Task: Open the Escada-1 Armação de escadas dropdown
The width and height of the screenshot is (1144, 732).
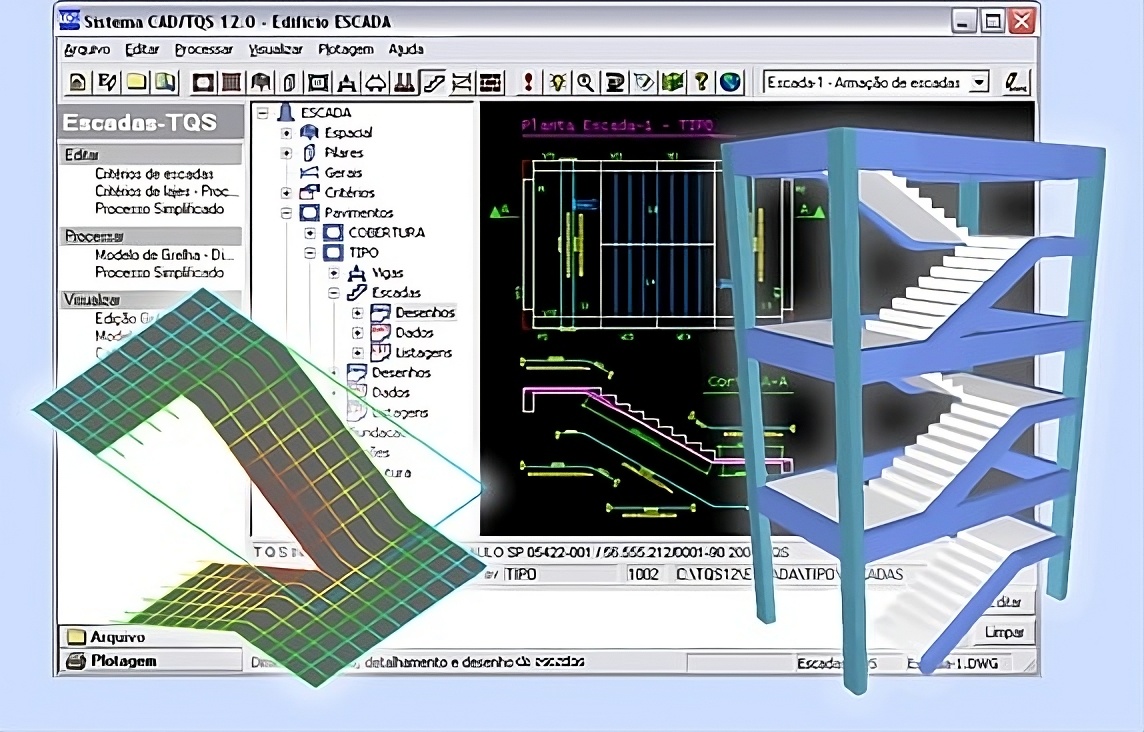Action: pyautogui.click(x=979, y=82)
